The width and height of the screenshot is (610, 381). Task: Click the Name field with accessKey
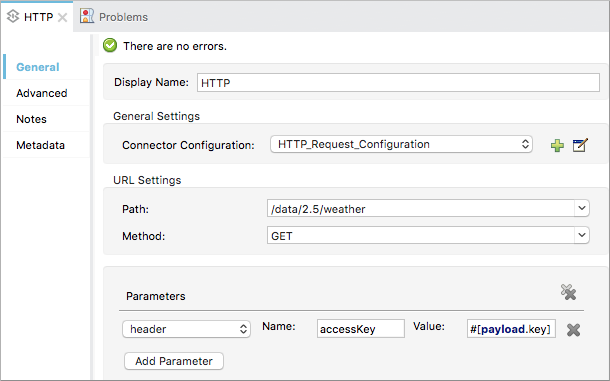[361, 329]
